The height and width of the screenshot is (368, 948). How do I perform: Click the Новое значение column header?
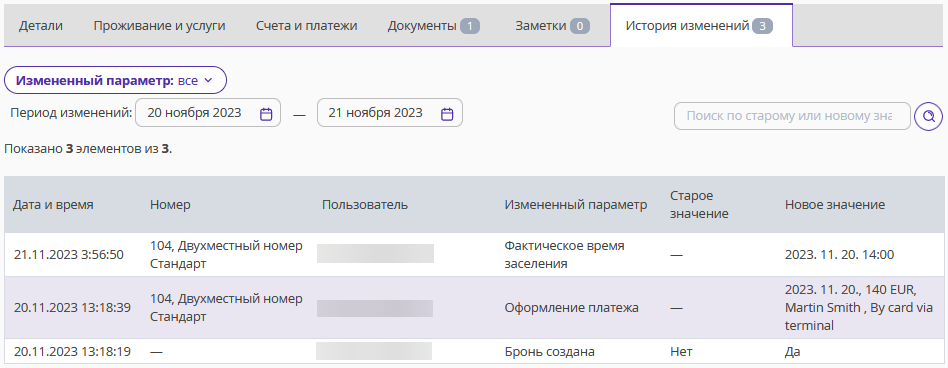[835, 205]
